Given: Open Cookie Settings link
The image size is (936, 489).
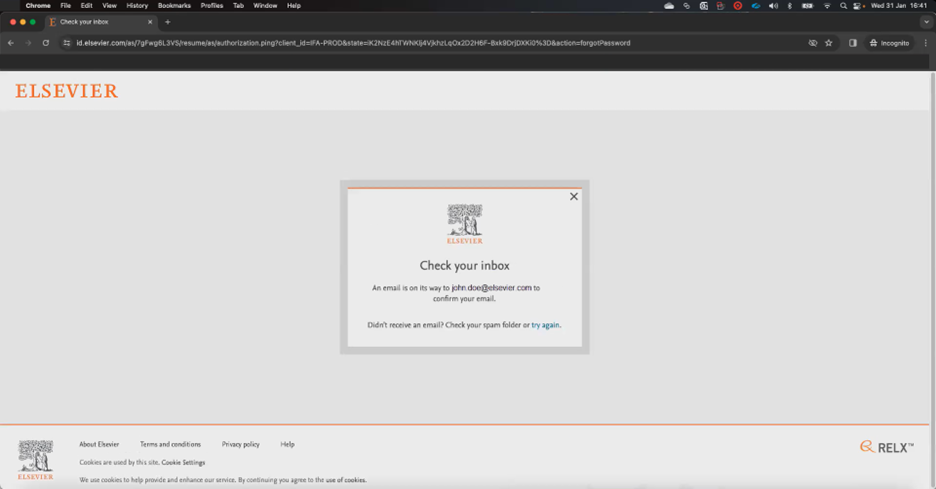Looking at the screenshot, I should 183,462.
